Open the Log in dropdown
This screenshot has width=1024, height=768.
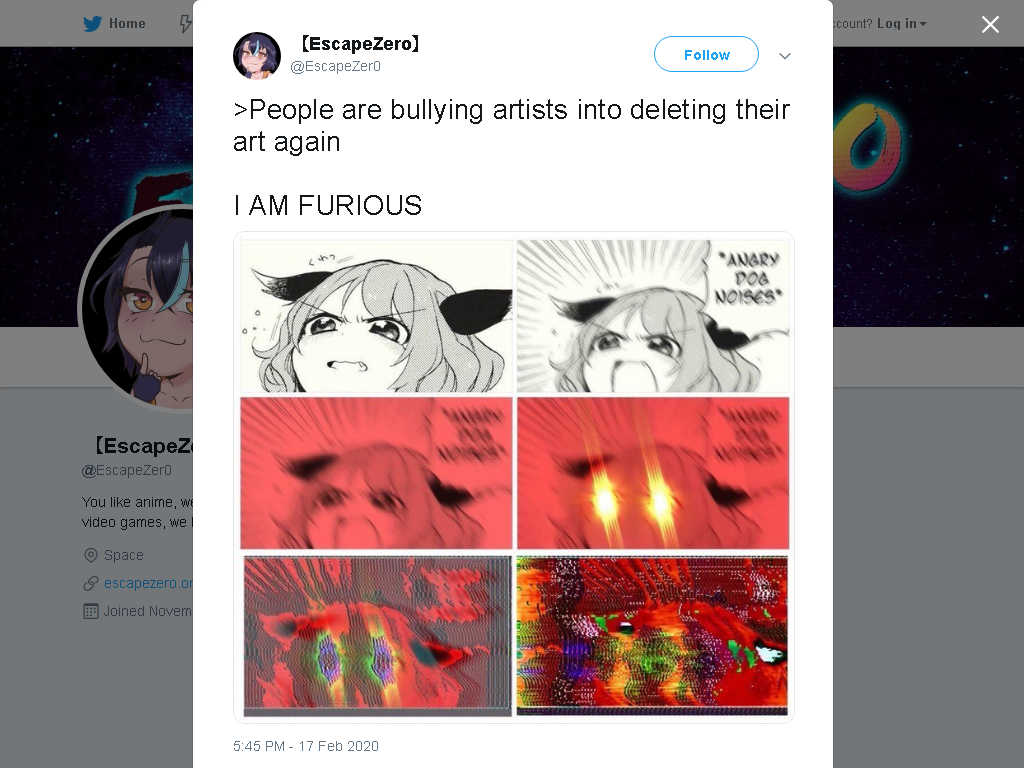(x=901, y=24)
